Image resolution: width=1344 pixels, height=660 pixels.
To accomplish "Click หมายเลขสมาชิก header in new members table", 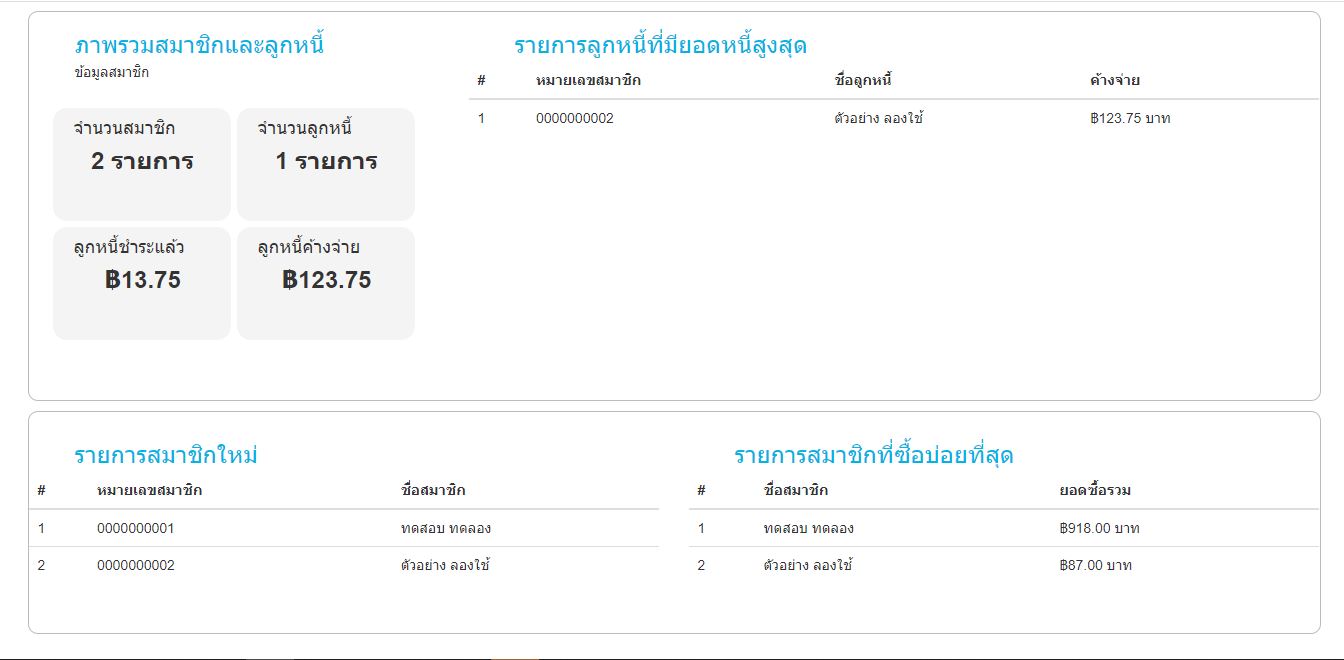I will click(149, 491).
